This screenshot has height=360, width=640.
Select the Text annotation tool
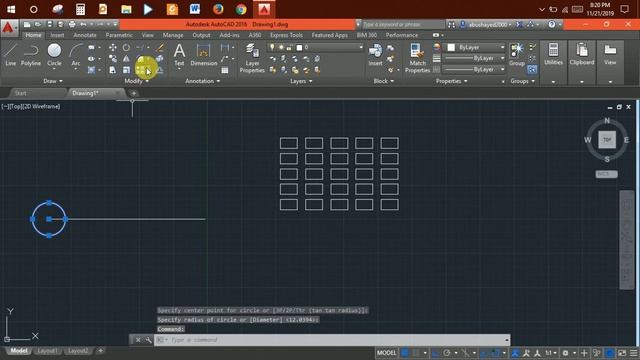tap(179, 55)
